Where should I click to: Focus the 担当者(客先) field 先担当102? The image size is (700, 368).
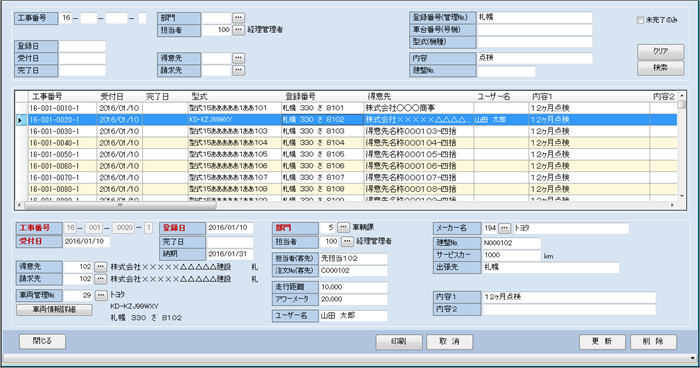pos(353,258)
